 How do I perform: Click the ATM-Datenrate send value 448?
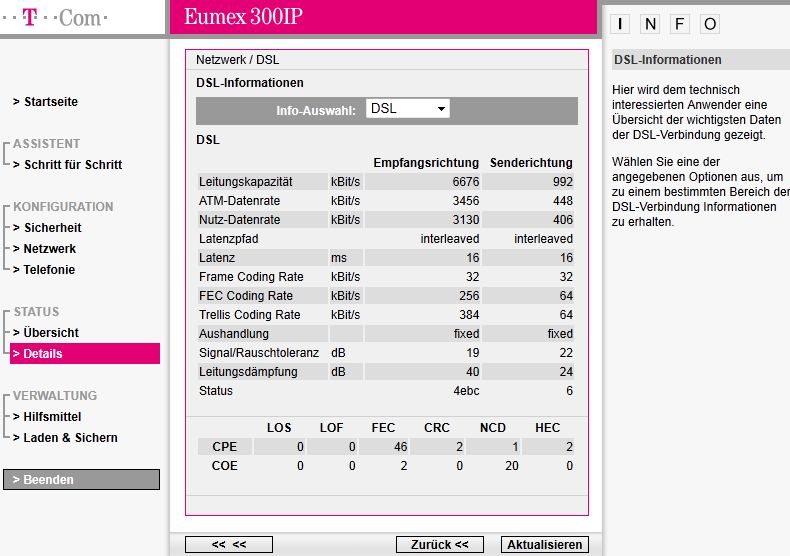coord(562,201)
